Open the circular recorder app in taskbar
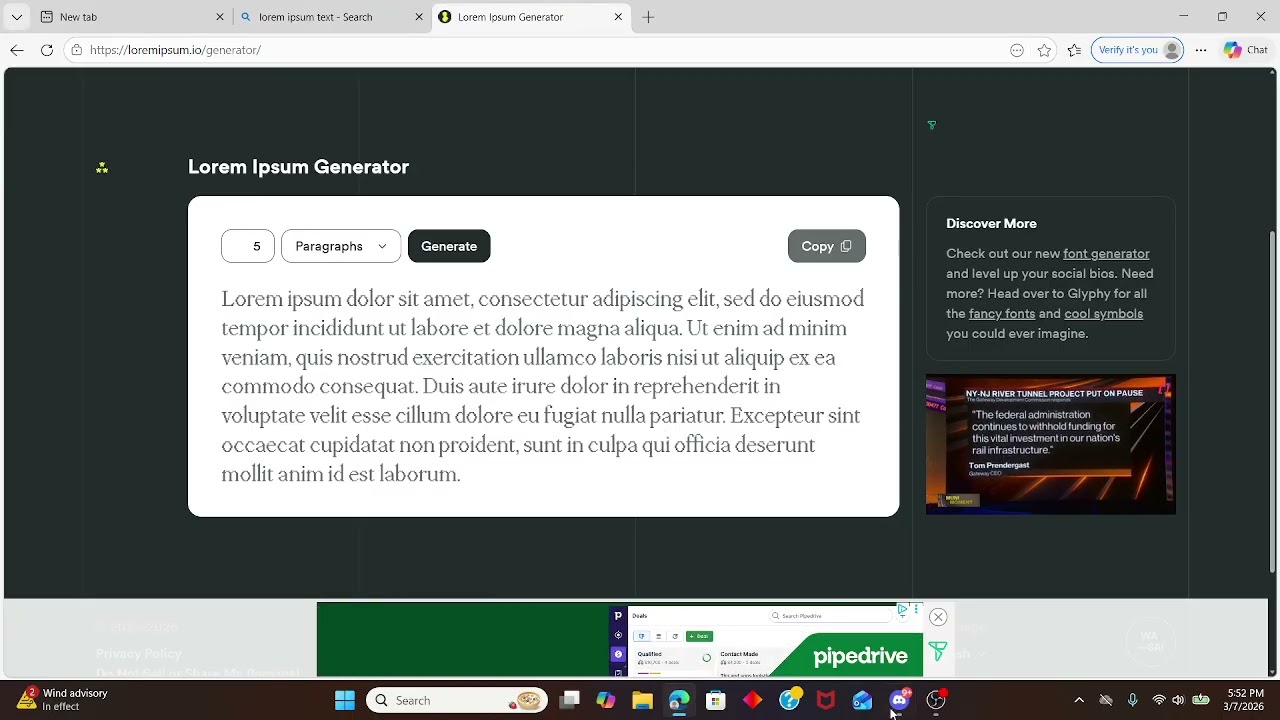The width and height of the screenshot is (1280, 720). point(936,701)
